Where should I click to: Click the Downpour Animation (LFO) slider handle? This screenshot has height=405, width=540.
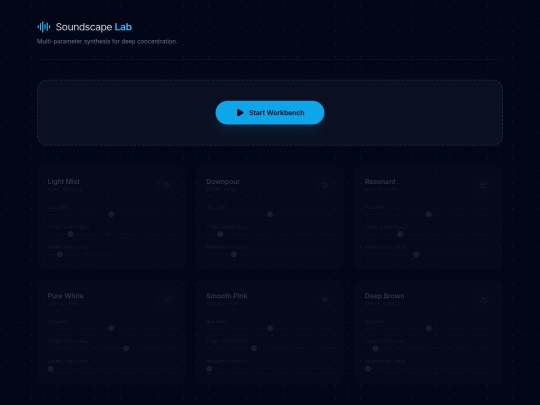click(x=233, y=255)
